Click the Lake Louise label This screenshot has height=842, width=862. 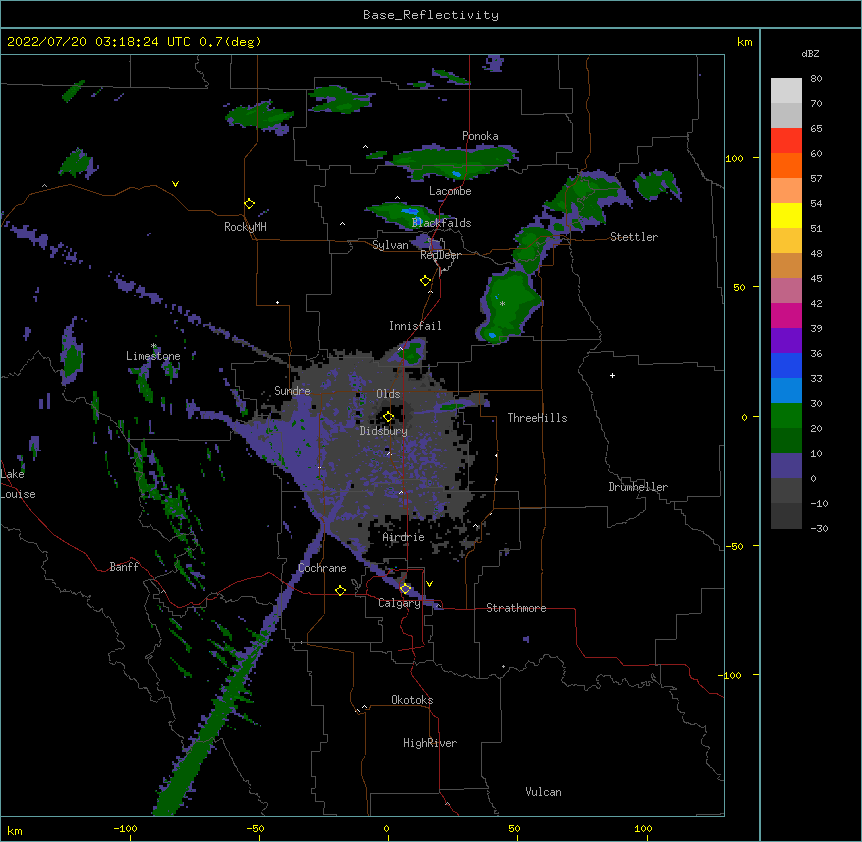pyautogui.click(x=18, y=484)
